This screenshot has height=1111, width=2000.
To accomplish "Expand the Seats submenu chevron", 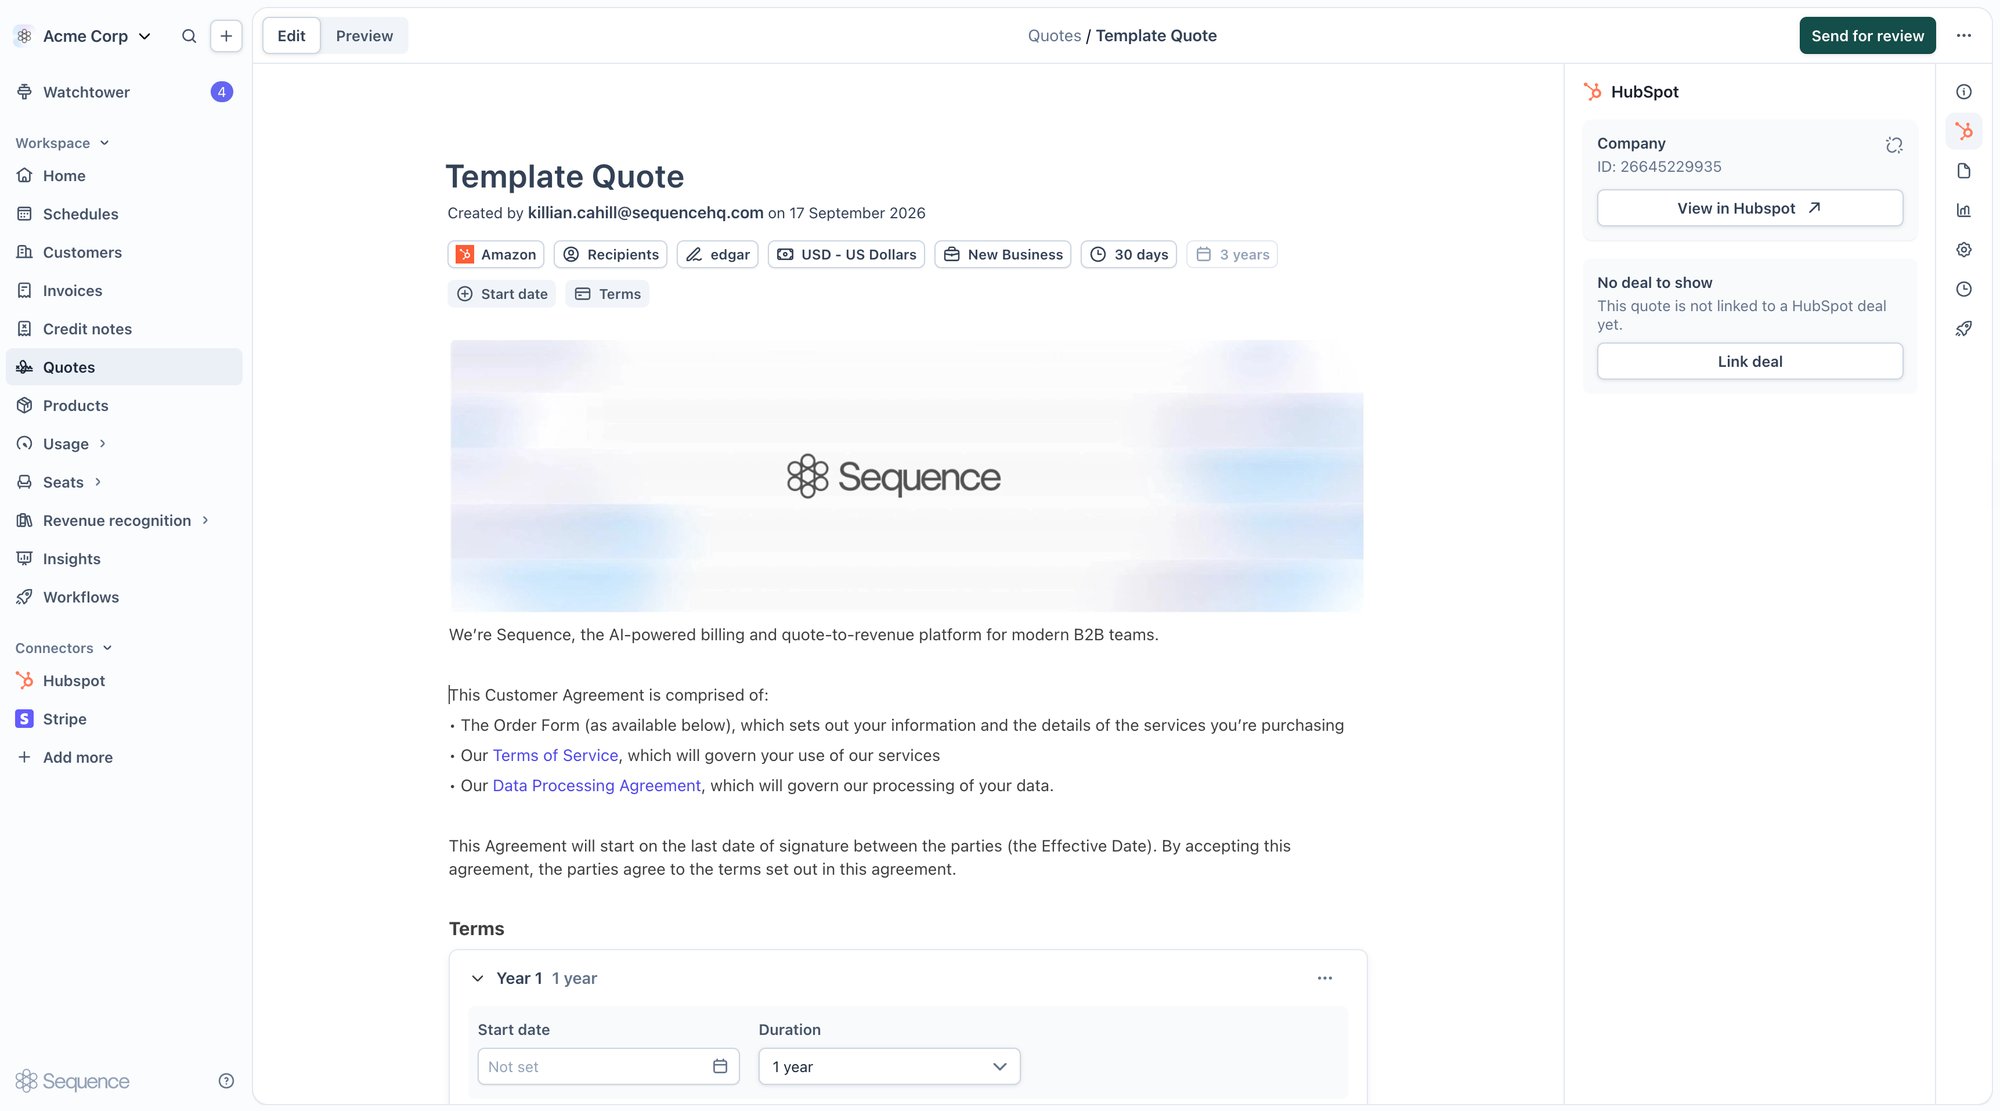I will [x=98, y=482].
